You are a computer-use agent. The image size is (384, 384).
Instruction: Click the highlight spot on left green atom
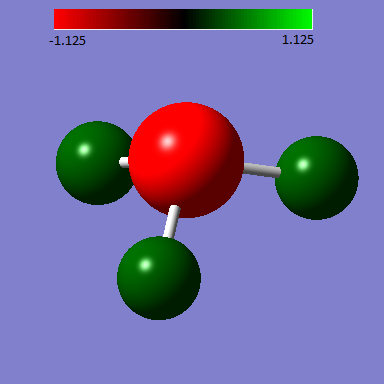click(84, 149)
